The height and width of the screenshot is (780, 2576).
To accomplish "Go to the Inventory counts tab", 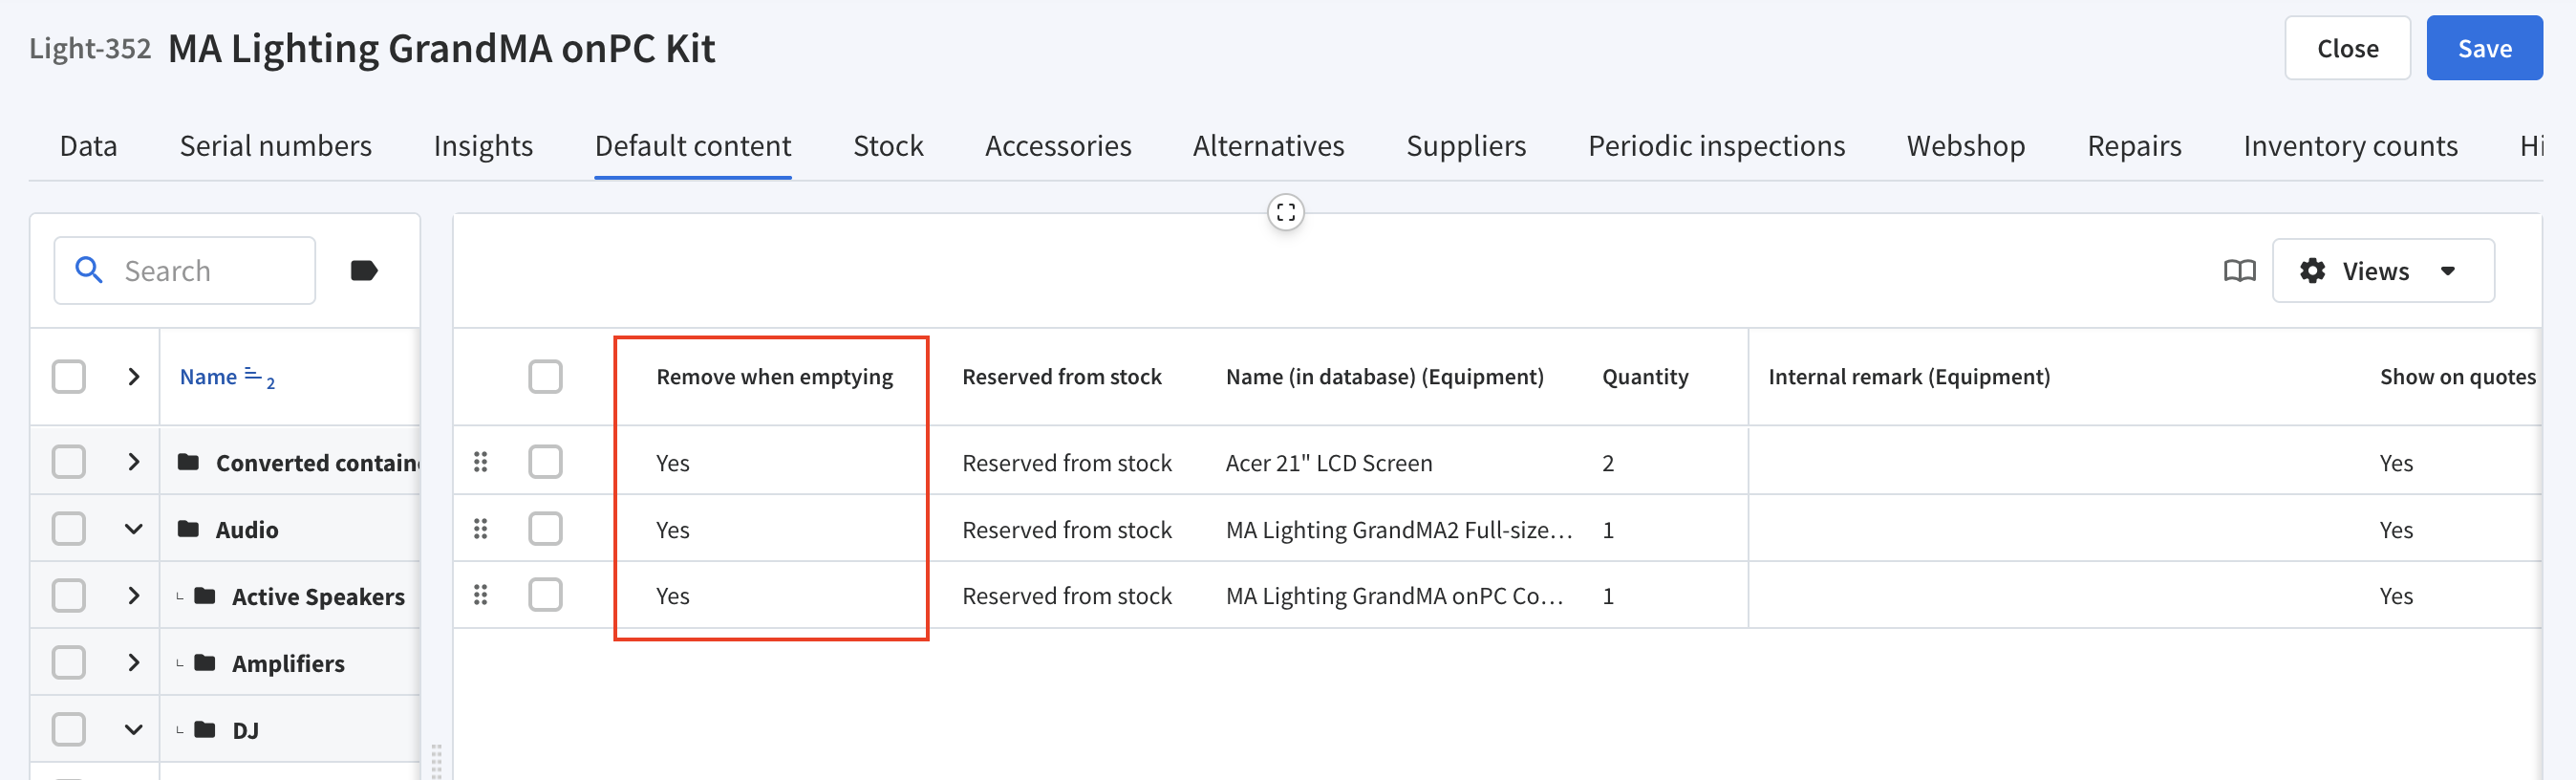I will [2350, 146].
